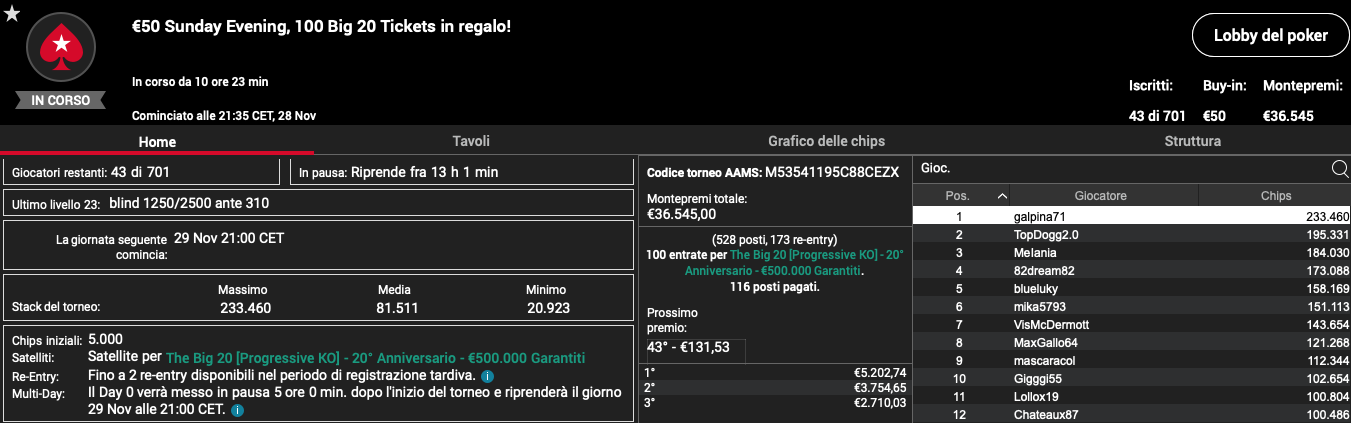Click the favorite star icon

12,12
